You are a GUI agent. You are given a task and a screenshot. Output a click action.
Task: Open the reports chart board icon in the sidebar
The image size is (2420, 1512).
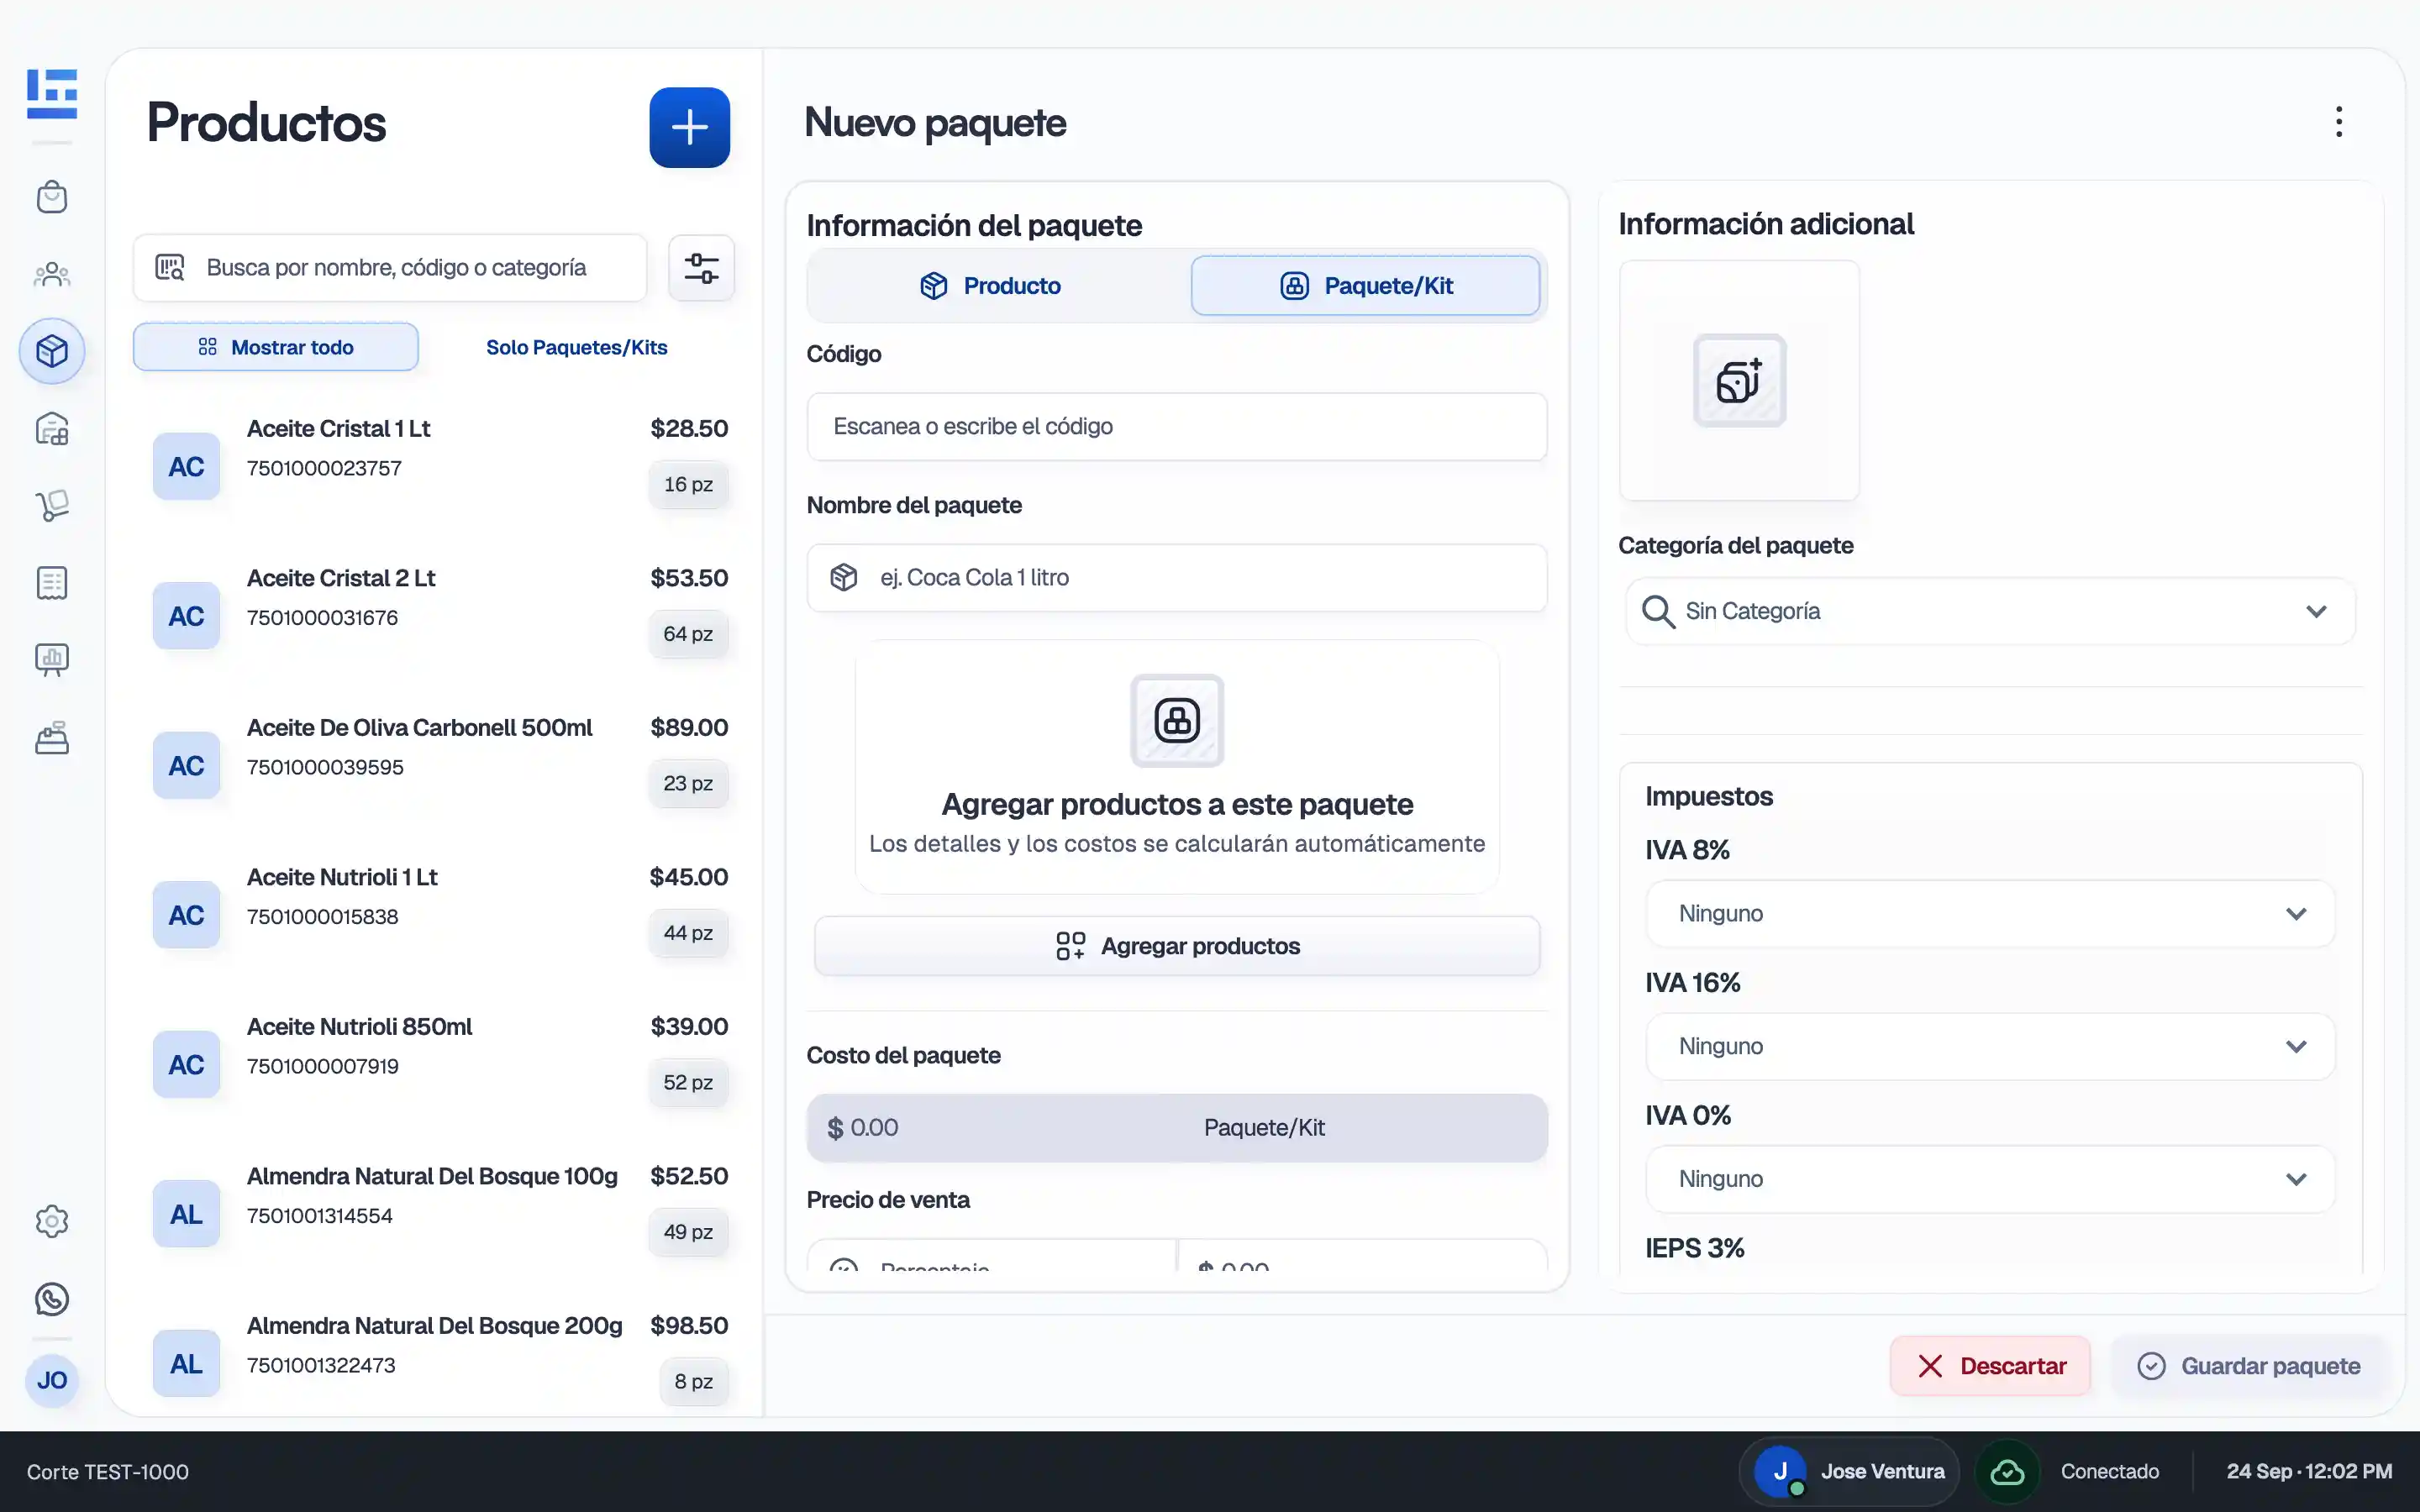tap(52, 660)
